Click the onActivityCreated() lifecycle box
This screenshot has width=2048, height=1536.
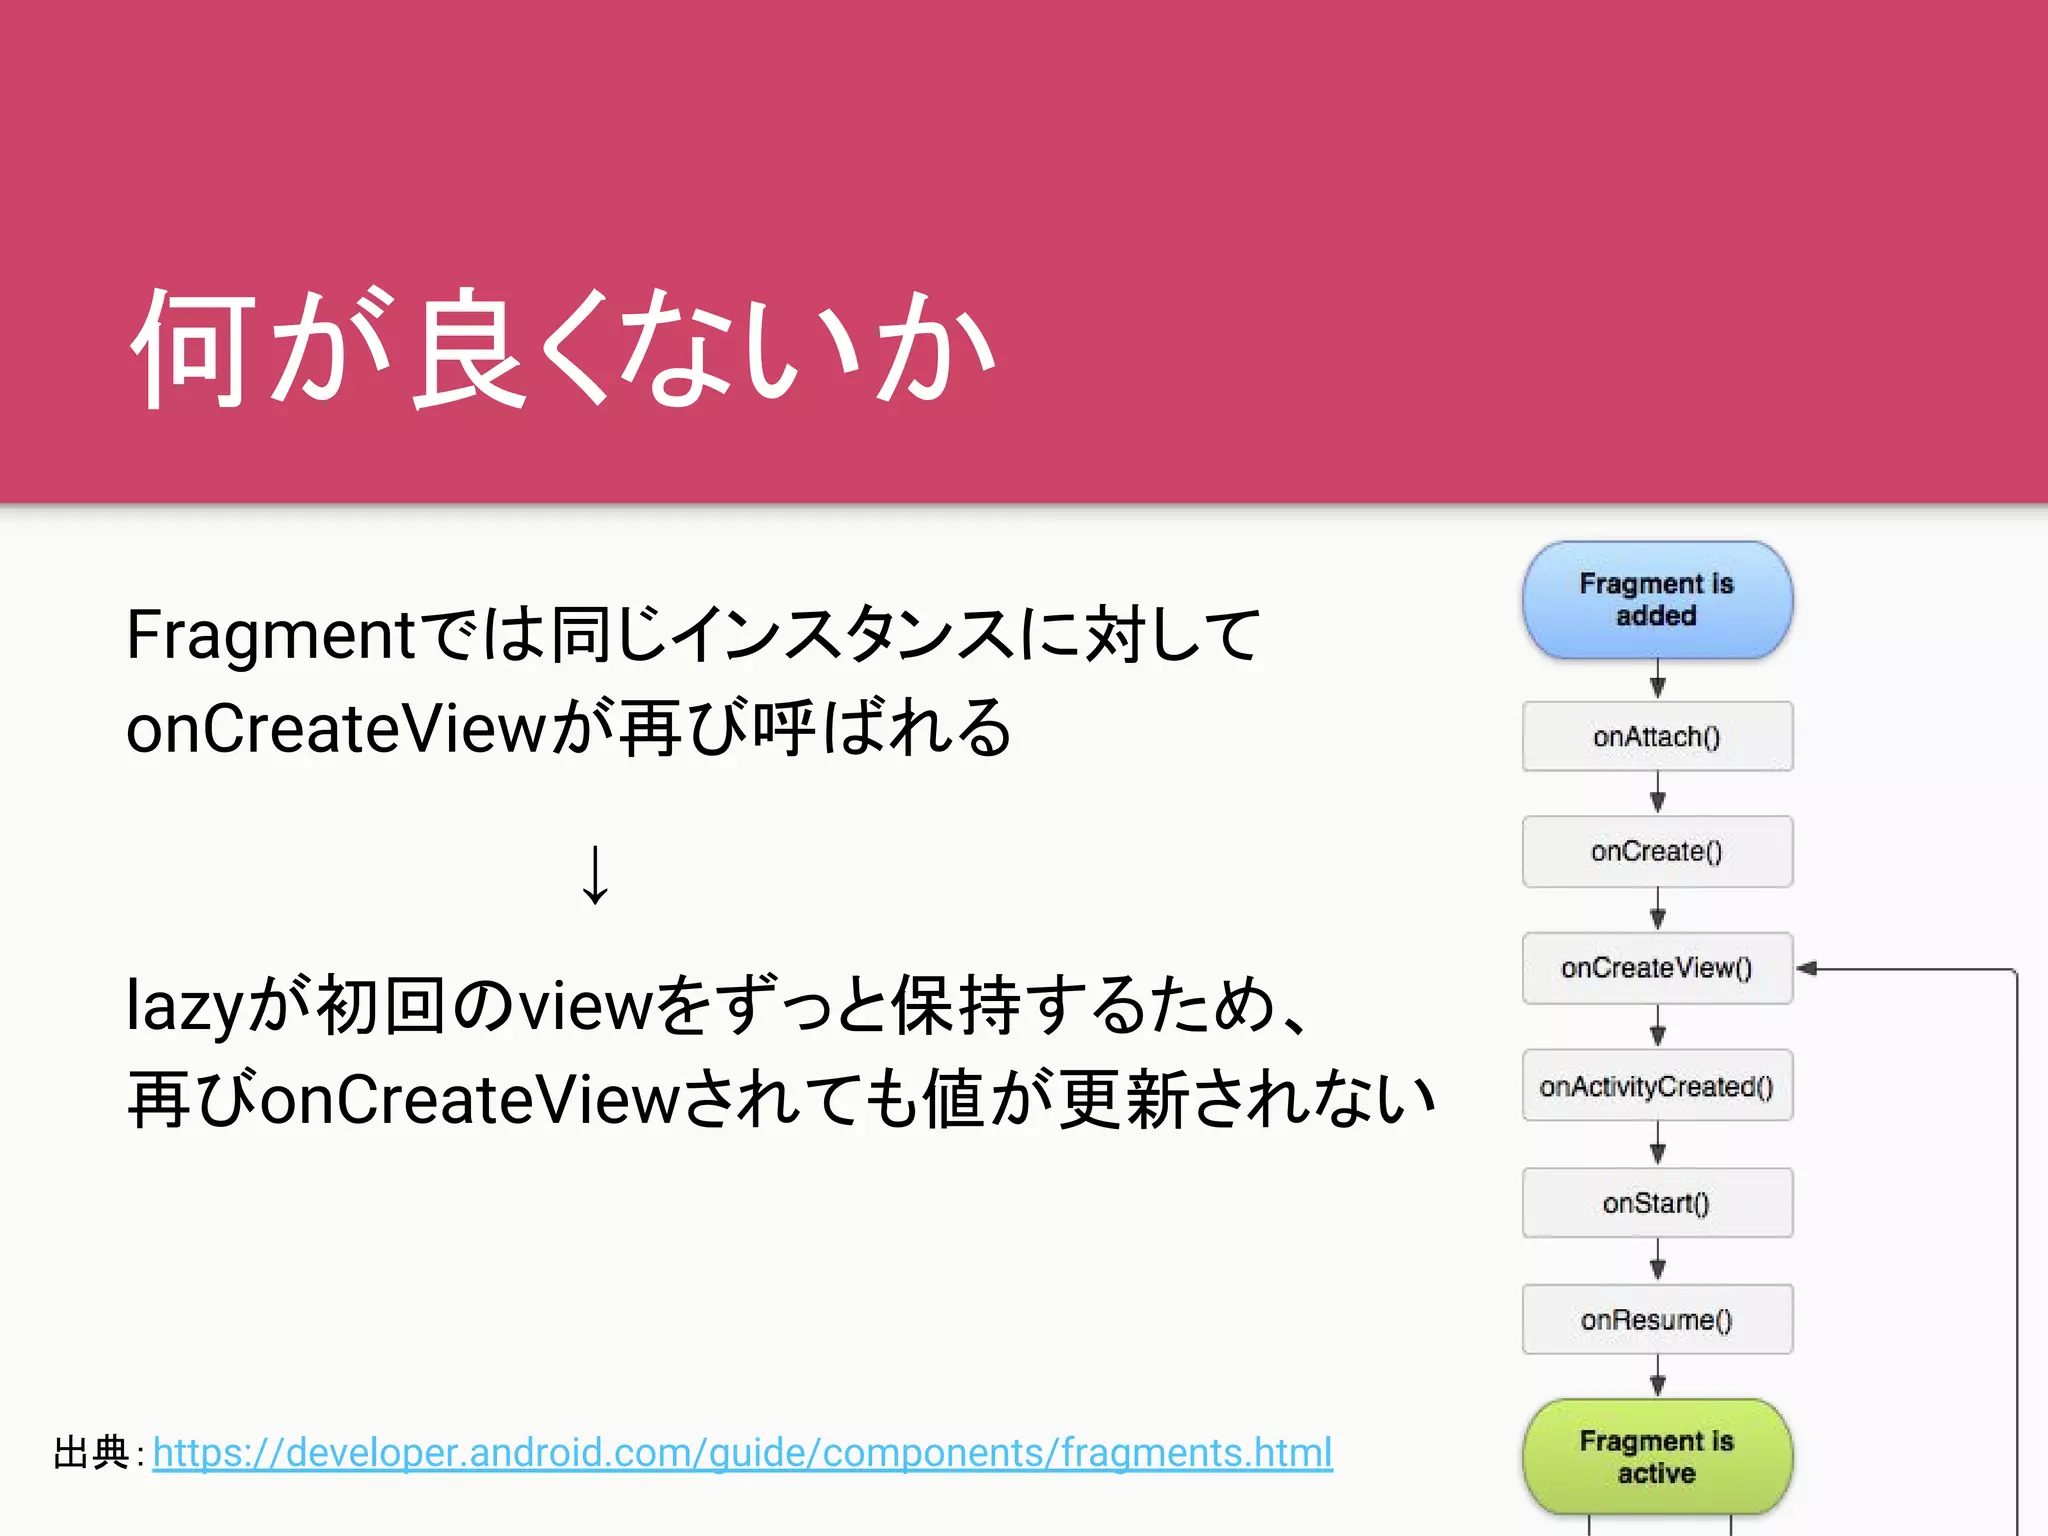click(x=1657, y=1085)
